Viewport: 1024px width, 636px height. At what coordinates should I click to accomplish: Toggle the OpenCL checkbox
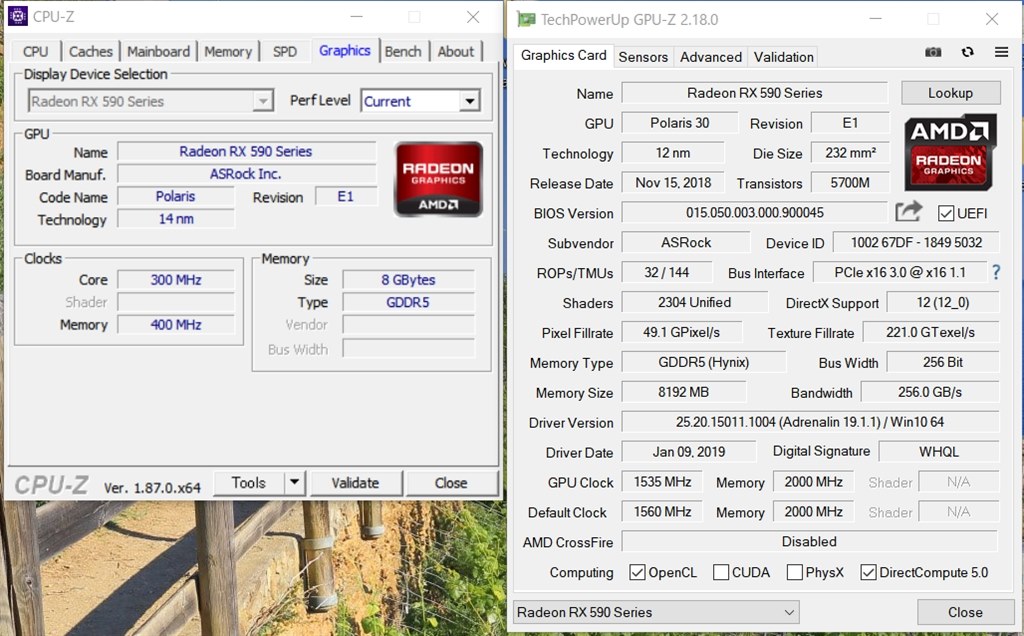[x=637, y=572]
